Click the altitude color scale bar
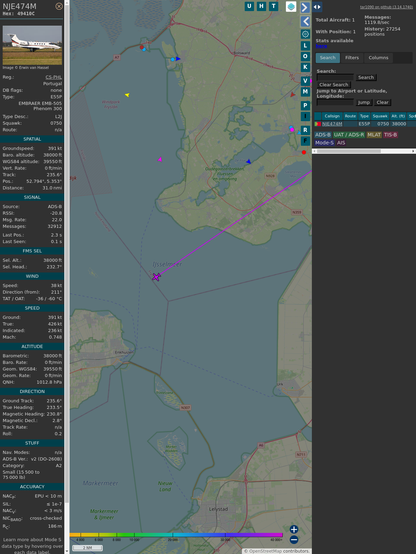The width and height of the screenshot is (416, 554). click(x=176, y=535)
